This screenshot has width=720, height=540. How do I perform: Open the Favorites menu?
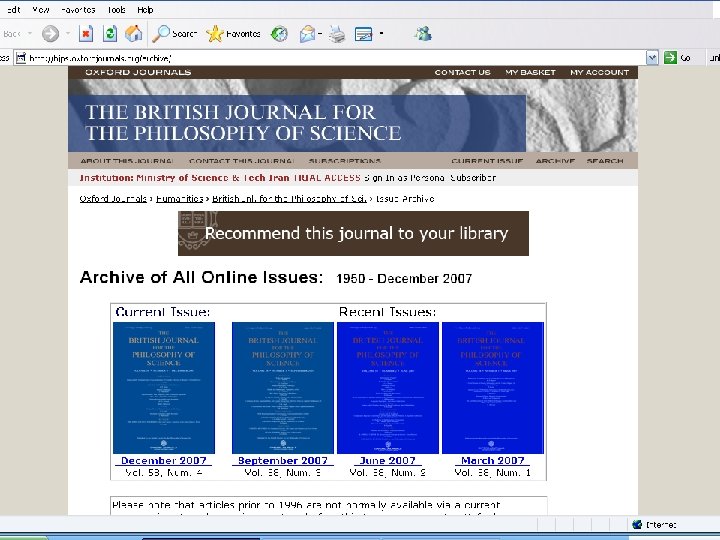pos(78,10)
